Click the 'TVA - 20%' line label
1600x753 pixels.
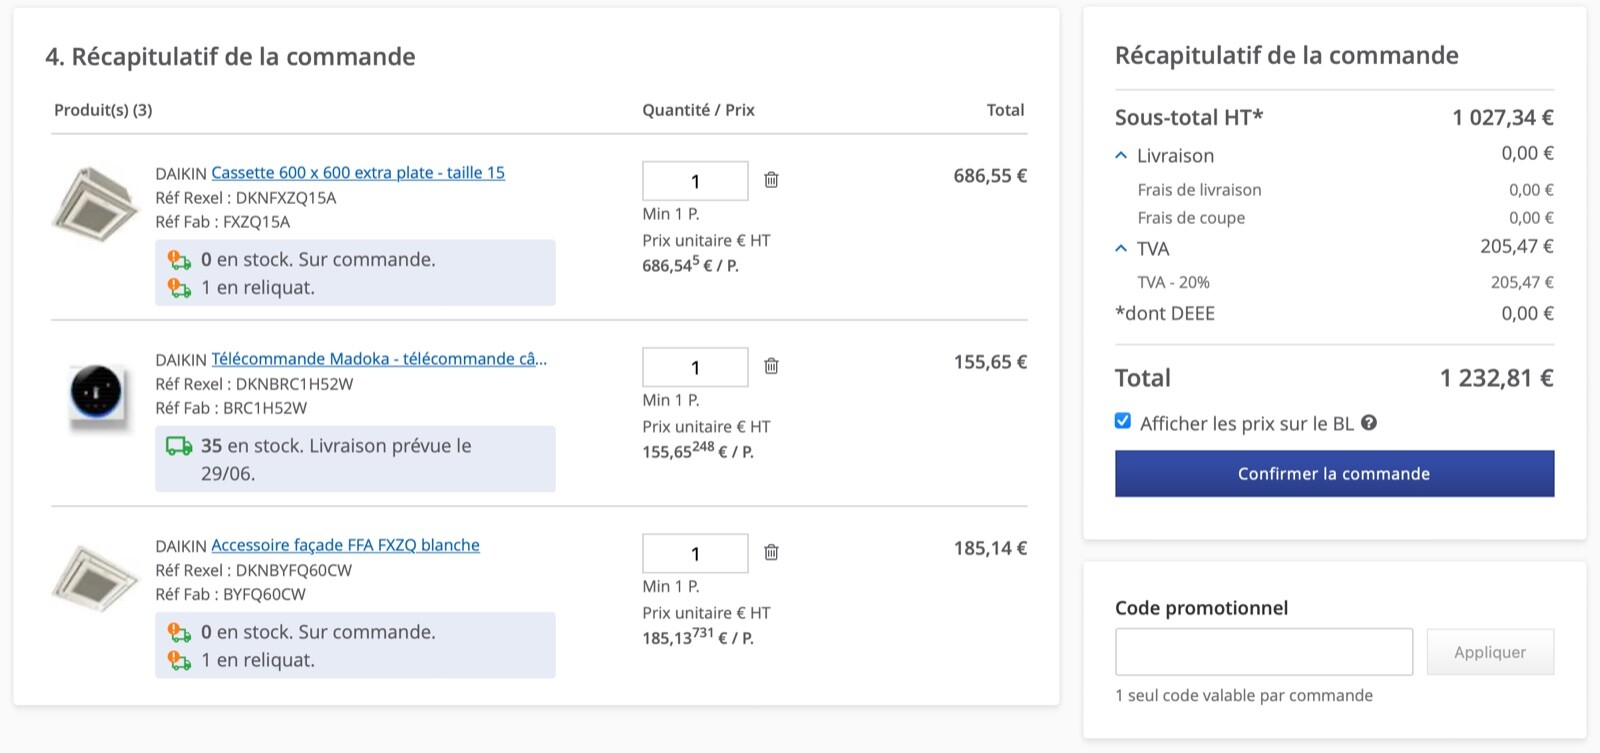[x=1173, y=283]
